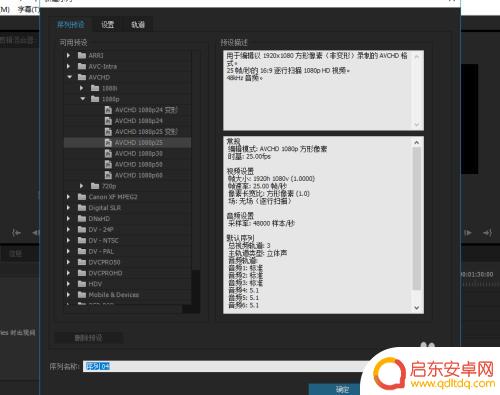Viewport: 500px width, 395px height.
Task: Click the AVCHD folder icon
Action: point(82,77)
